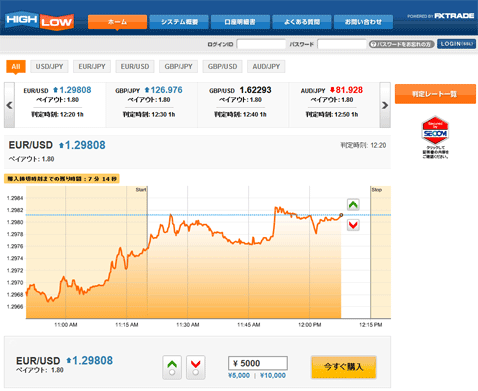The image size is (478, 391).
Task: Select the AUD/JPY 81.928 rate card
Action: [x=334, y=105]
